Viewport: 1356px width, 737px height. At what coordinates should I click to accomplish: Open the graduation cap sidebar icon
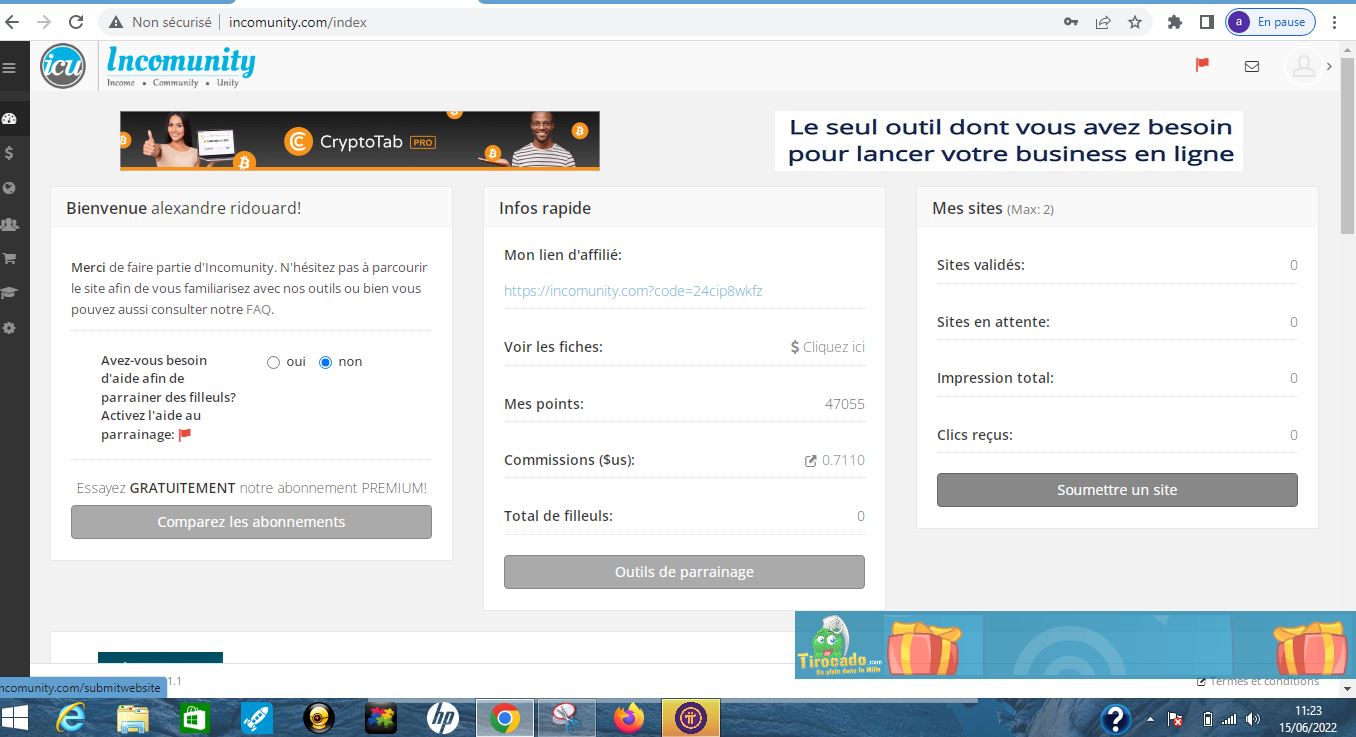click(10, 293)
